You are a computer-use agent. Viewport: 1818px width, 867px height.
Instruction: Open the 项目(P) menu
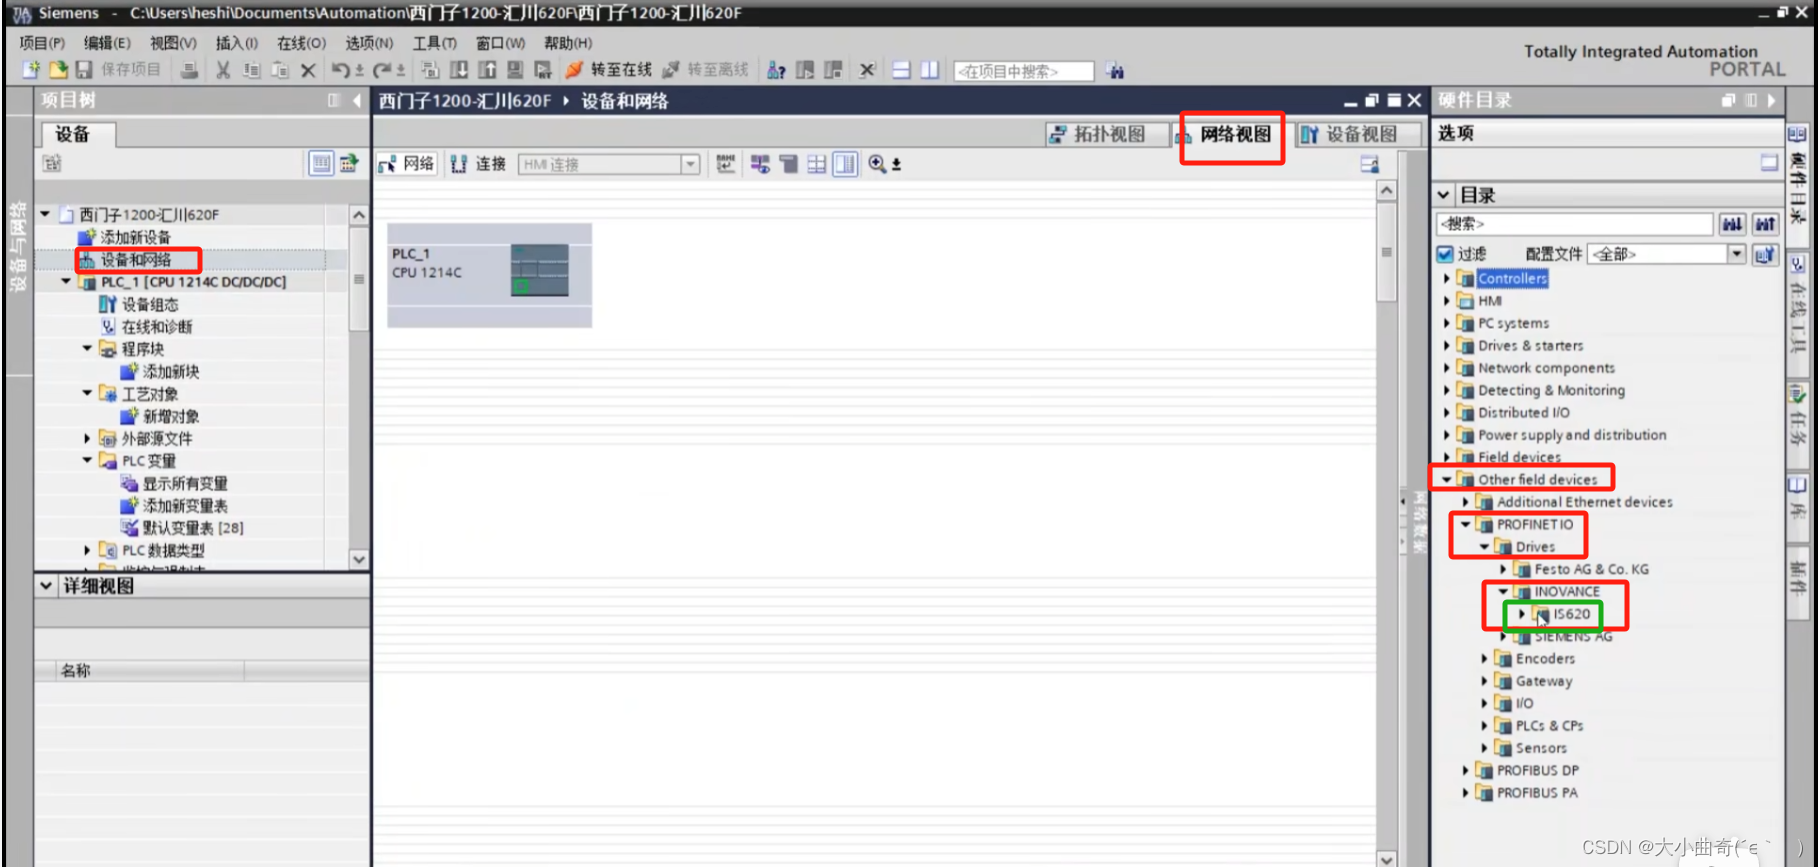pyautogui.click(x=42, y=43)
